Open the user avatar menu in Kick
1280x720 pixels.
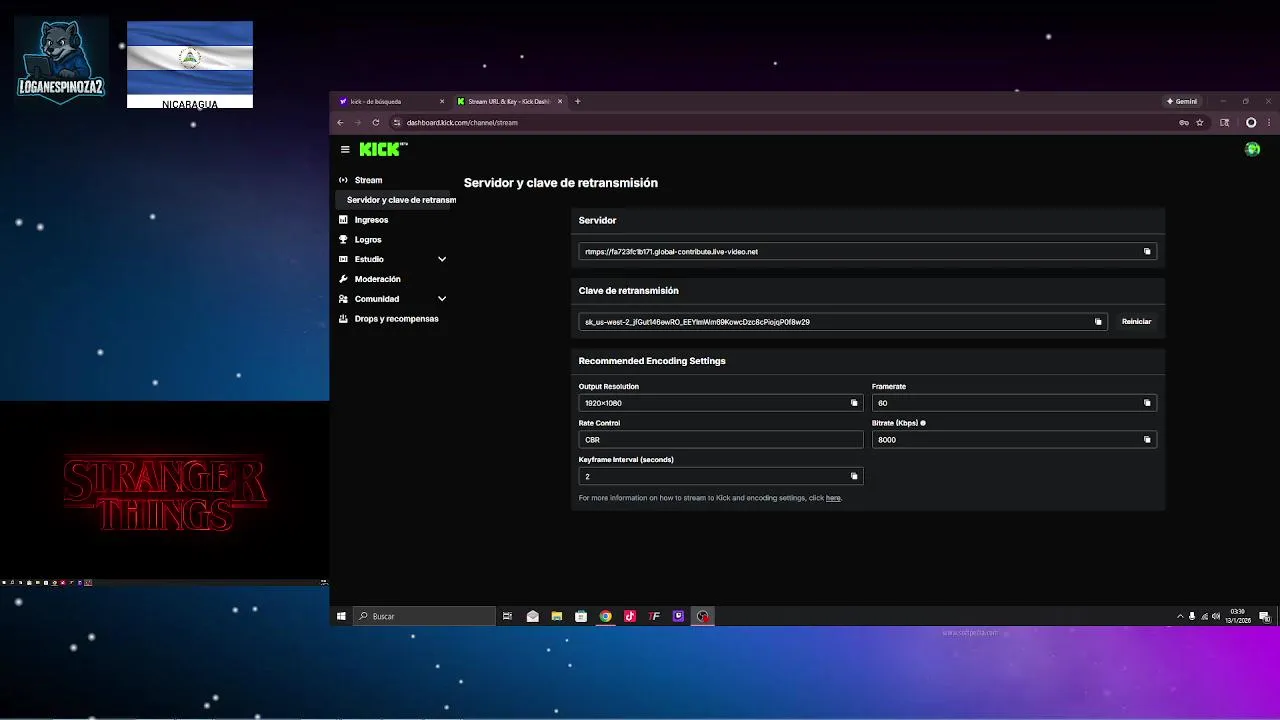[x=1252, y=149]
